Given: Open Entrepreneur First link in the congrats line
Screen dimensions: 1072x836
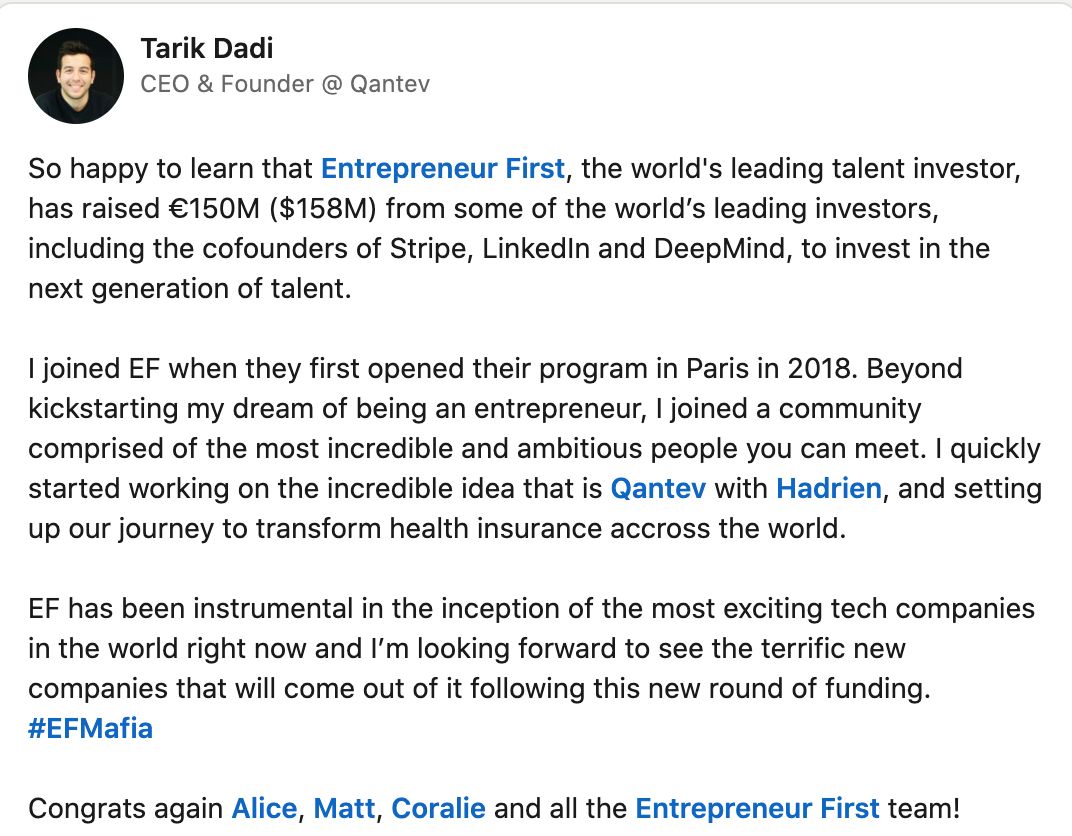Looking at the screenshot, I should pyautogui.click(x=757, y=808).
